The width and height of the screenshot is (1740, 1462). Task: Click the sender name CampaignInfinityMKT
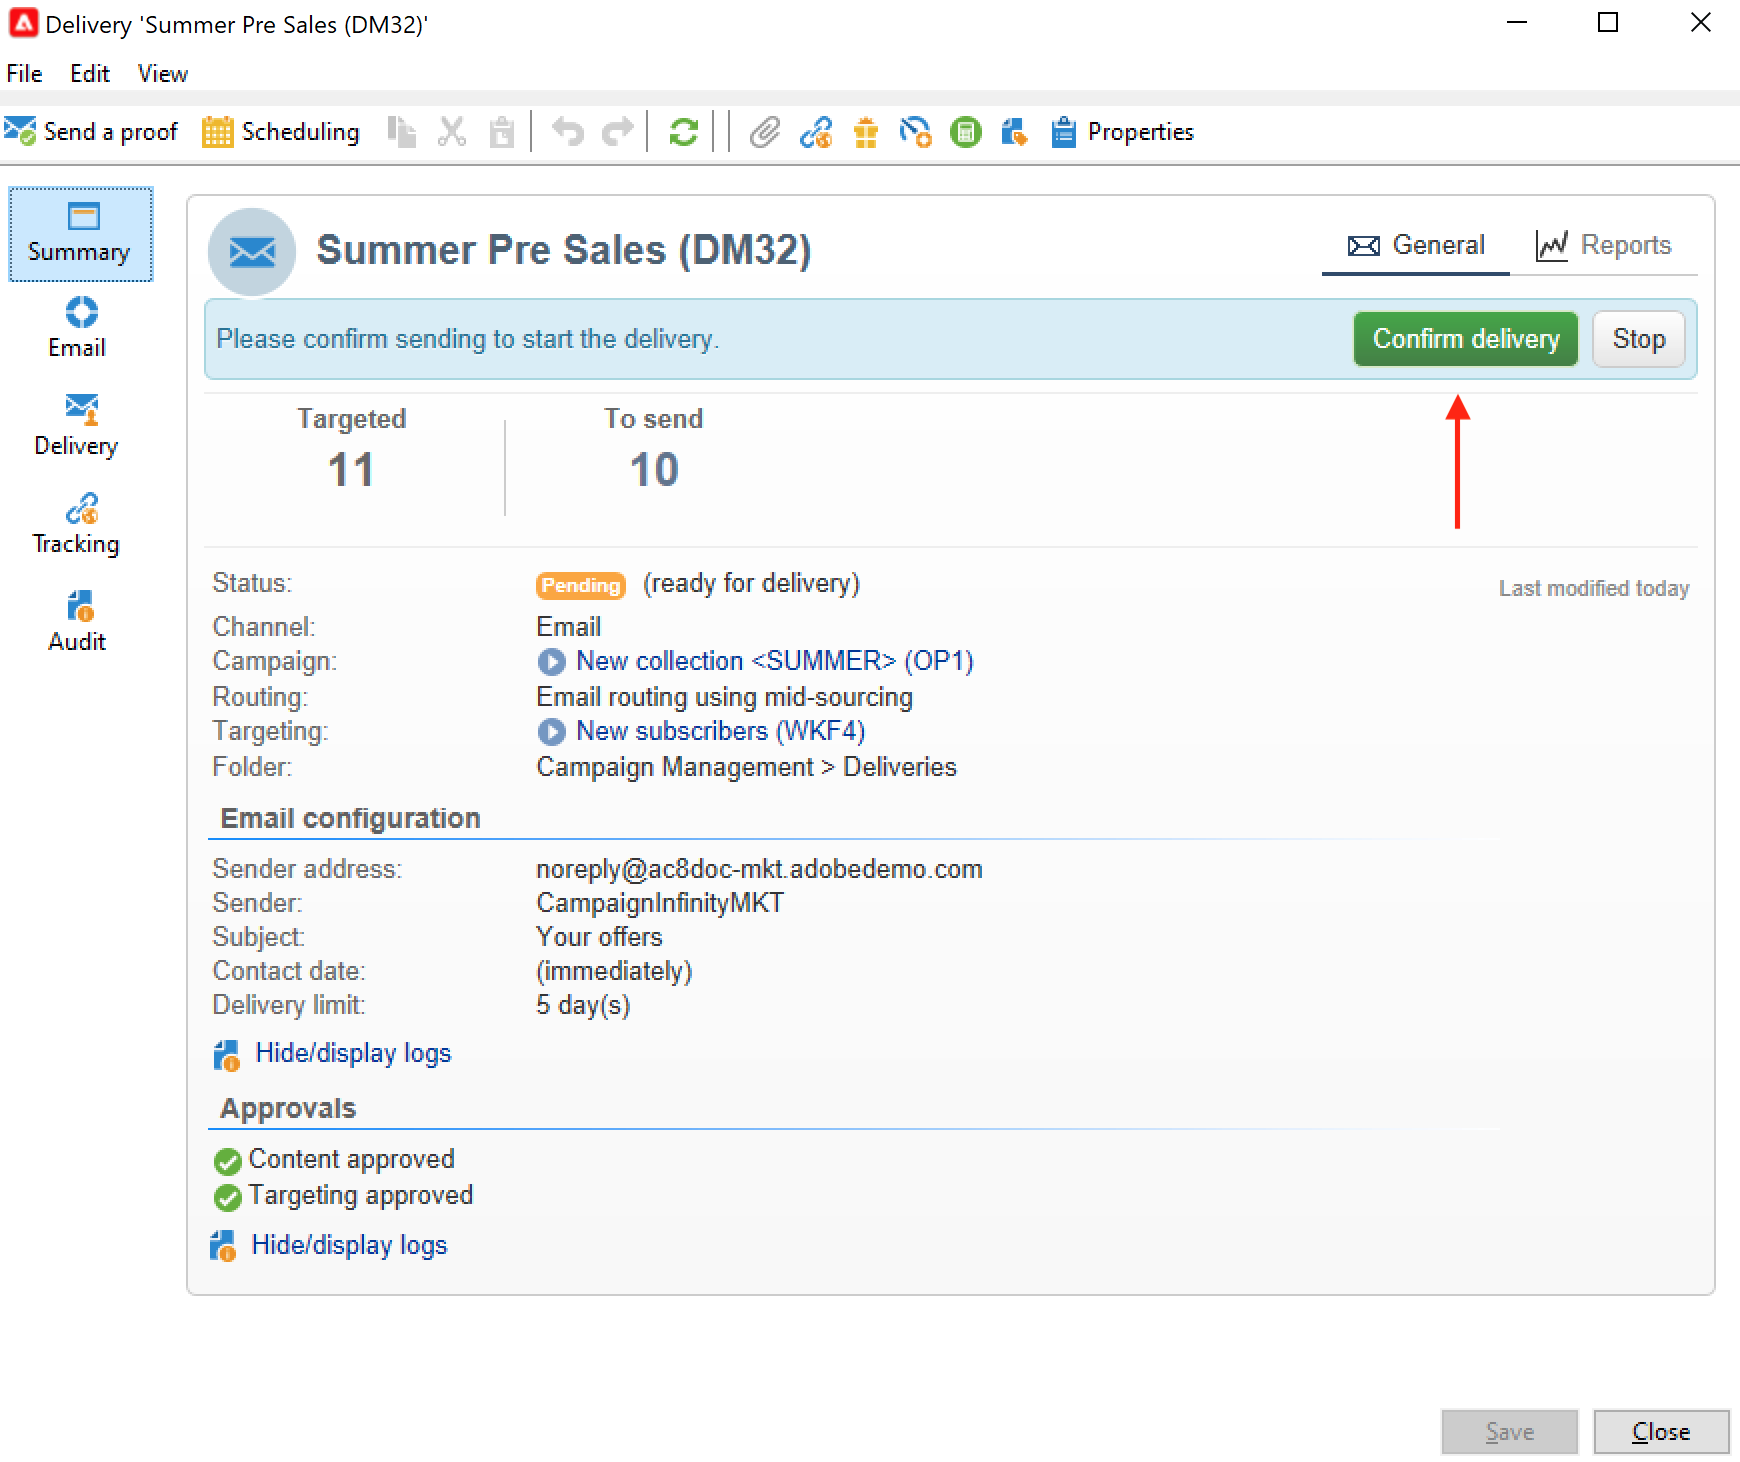tap(661, 903)
